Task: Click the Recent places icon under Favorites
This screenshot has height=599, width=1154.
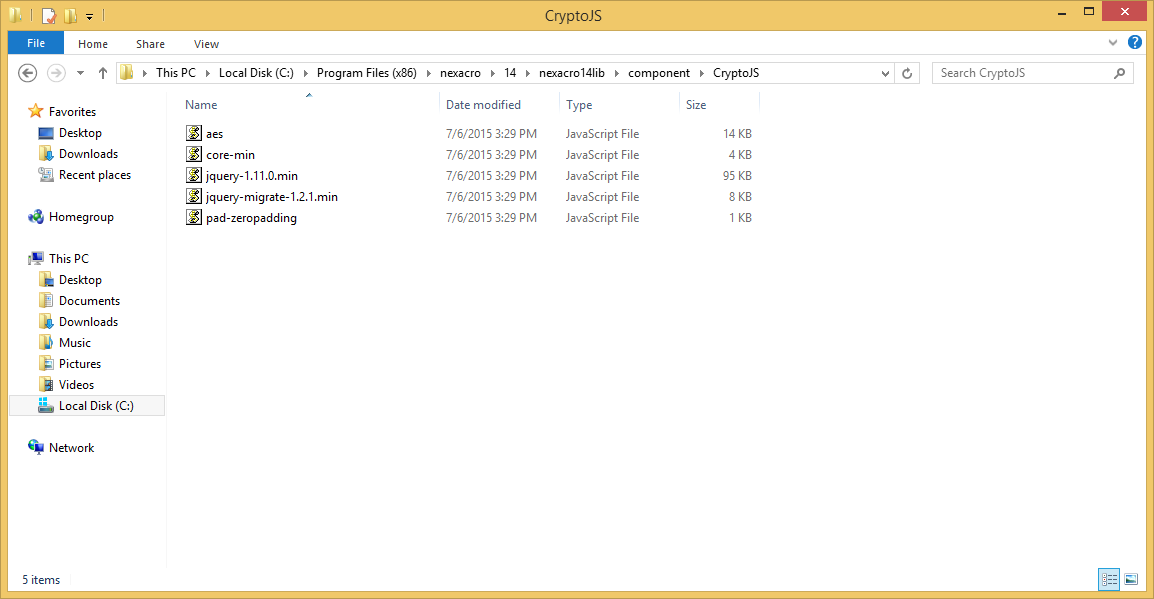Action: [46, 174]
